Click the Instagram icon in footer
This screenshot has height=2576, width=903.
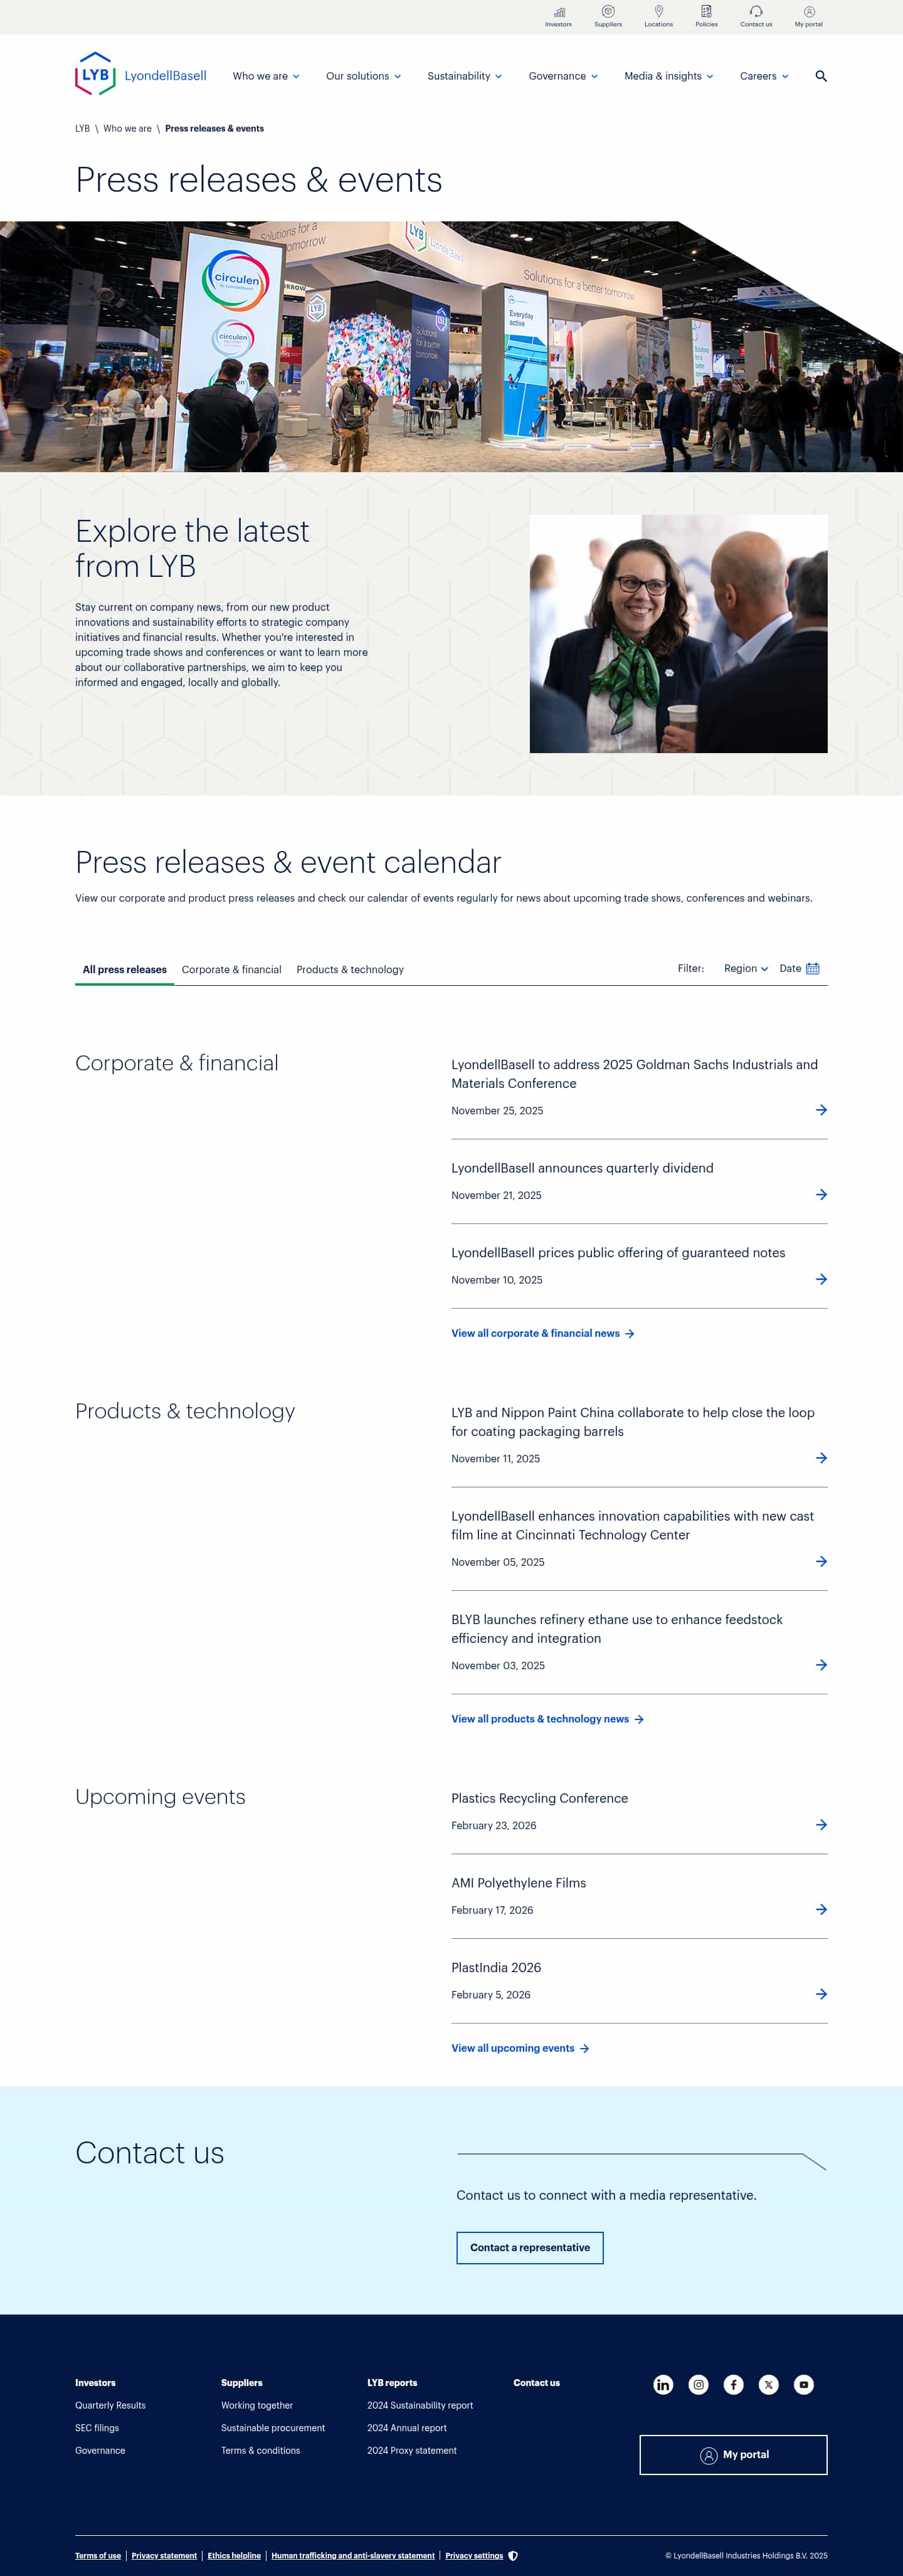(x=698, y=2384)
